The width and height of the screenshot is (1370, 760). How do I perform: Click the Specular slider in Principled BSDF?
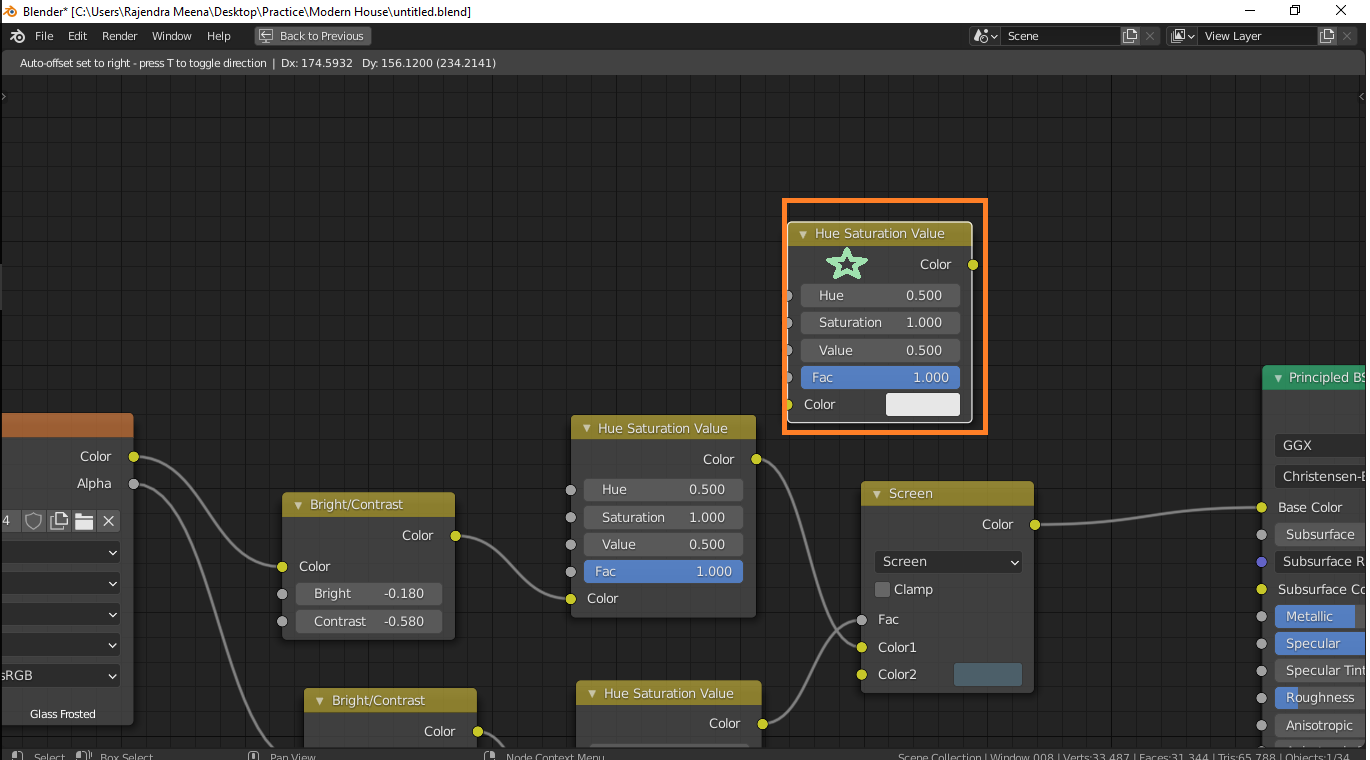(x=1320, y=643)
